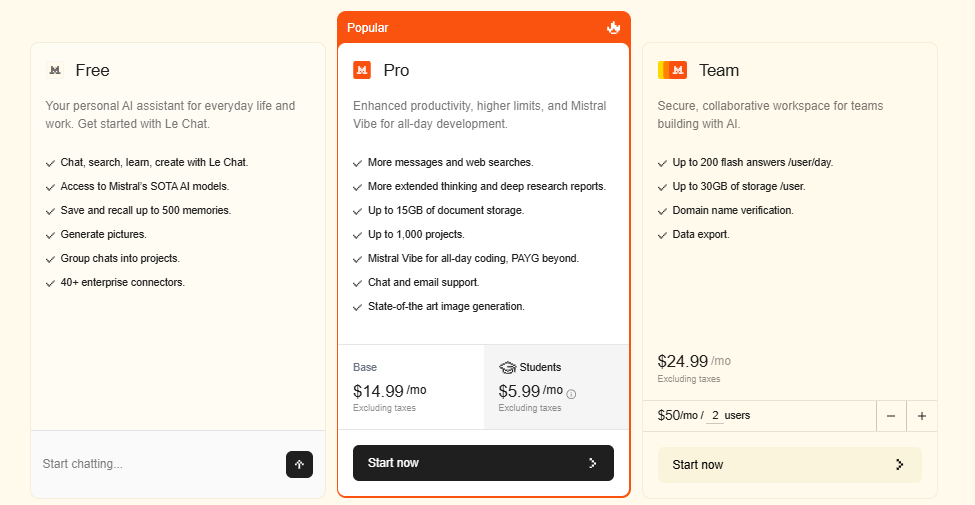Send message with the up-arrow button
The height and width of the screenshot is (505, 975).
[299, 465]
